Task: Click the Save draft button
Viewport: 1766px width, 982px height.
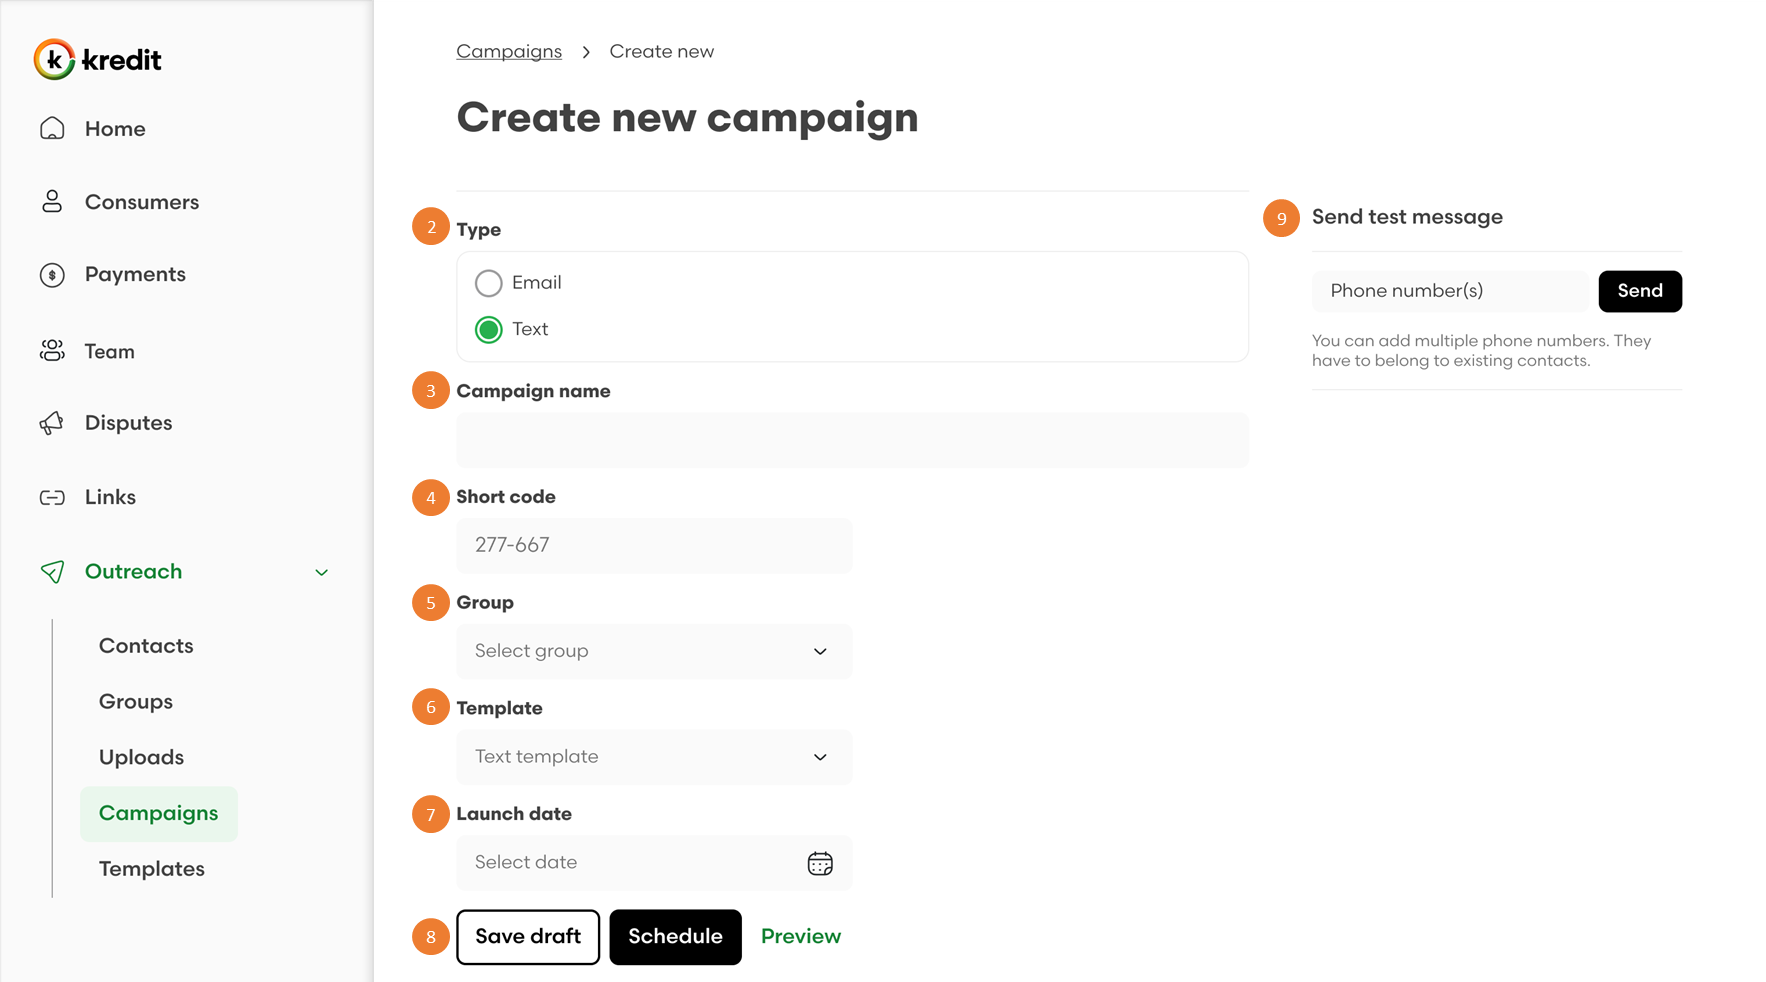Action: point(528,937)
